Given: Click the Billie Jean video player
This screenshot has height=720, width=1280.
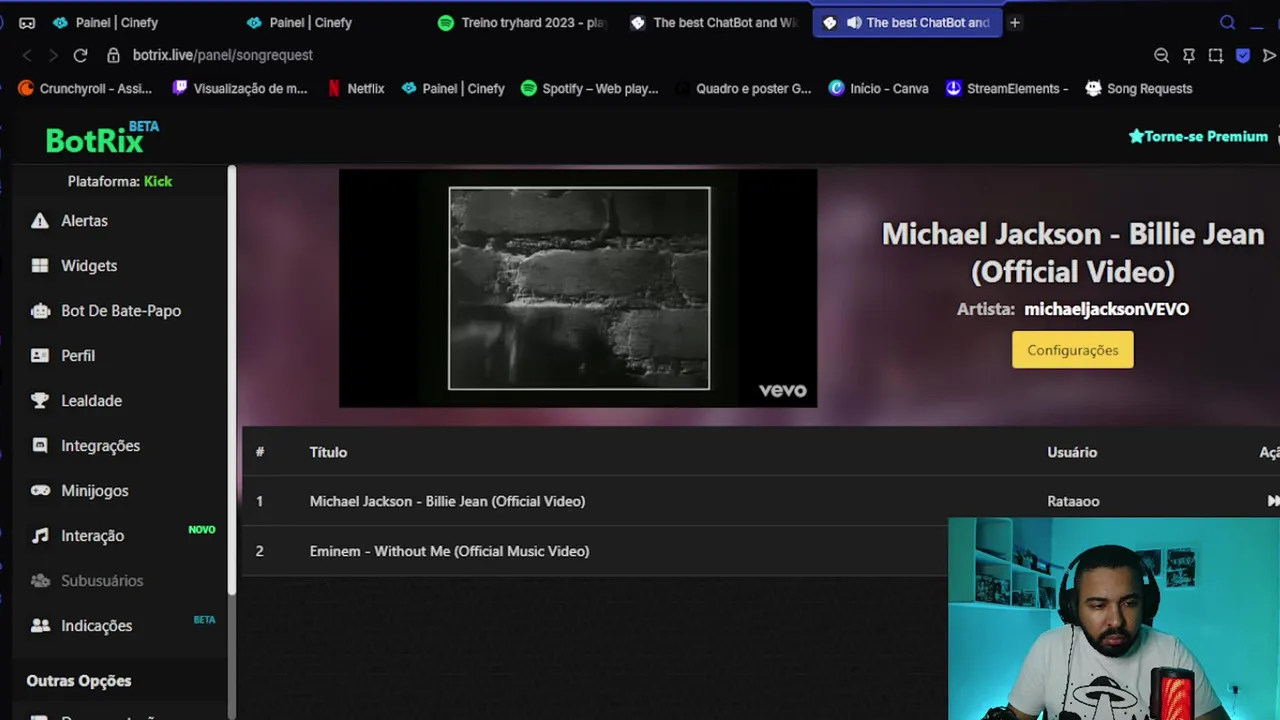Looking at the screenshot, I should tap(578, 288).
